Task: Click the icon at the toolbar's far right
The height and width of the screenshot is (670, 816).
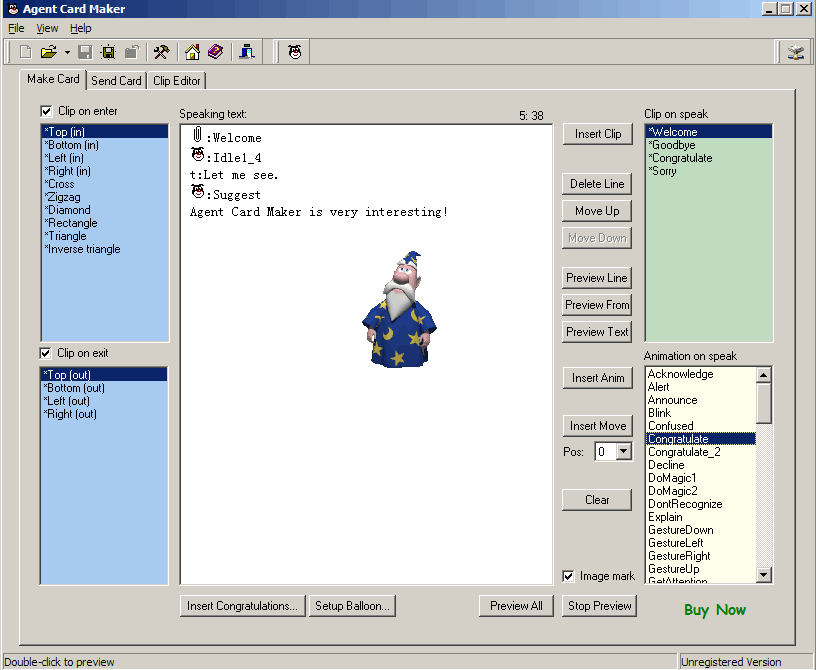Action: coord(796,52)
